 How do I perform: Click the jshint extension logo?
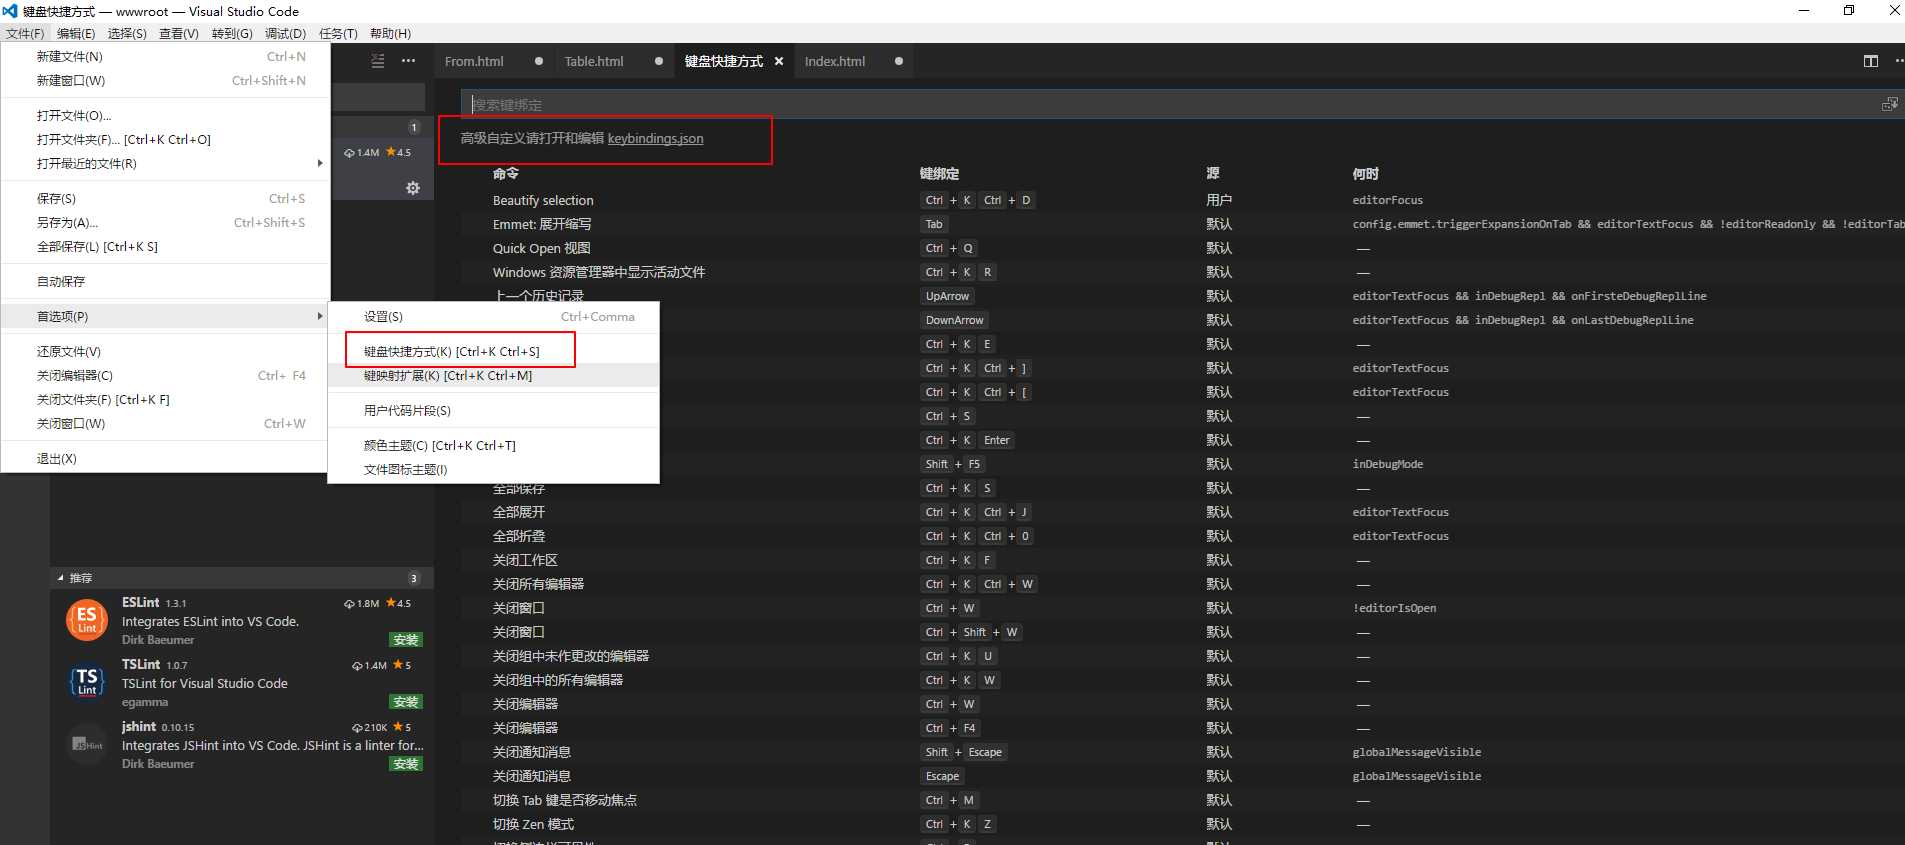coord(87,744)
